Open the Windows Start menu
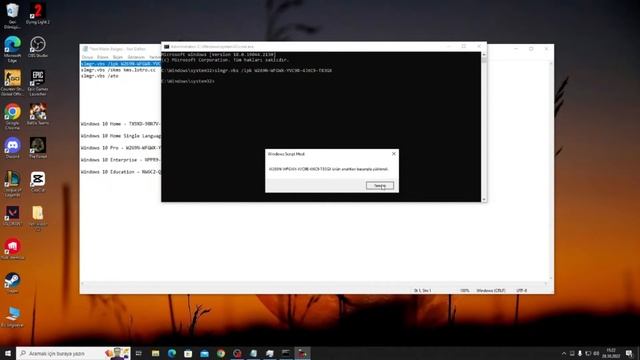Image resolution: width=640 pixels, height=360 pixels. [8, 353]
